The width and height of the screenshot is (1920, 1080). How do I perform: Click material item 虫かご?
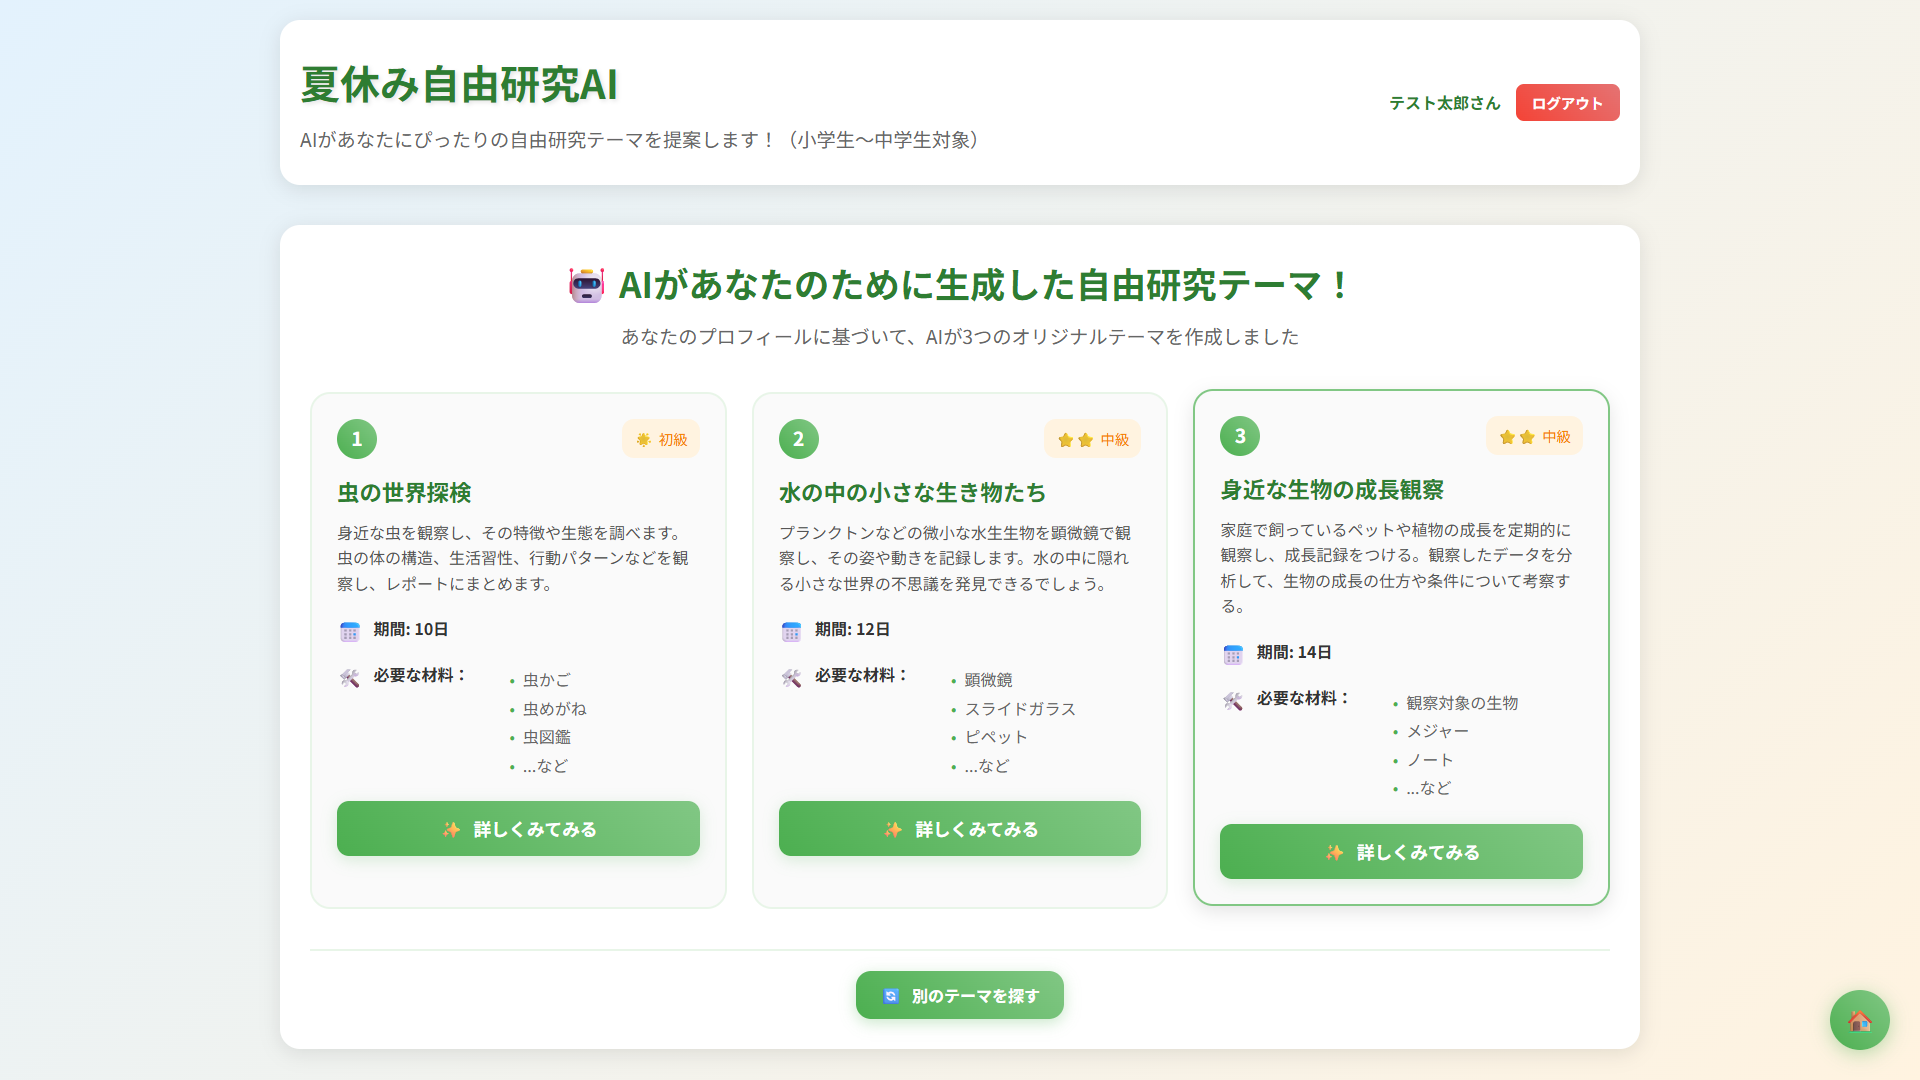(547, 680)
